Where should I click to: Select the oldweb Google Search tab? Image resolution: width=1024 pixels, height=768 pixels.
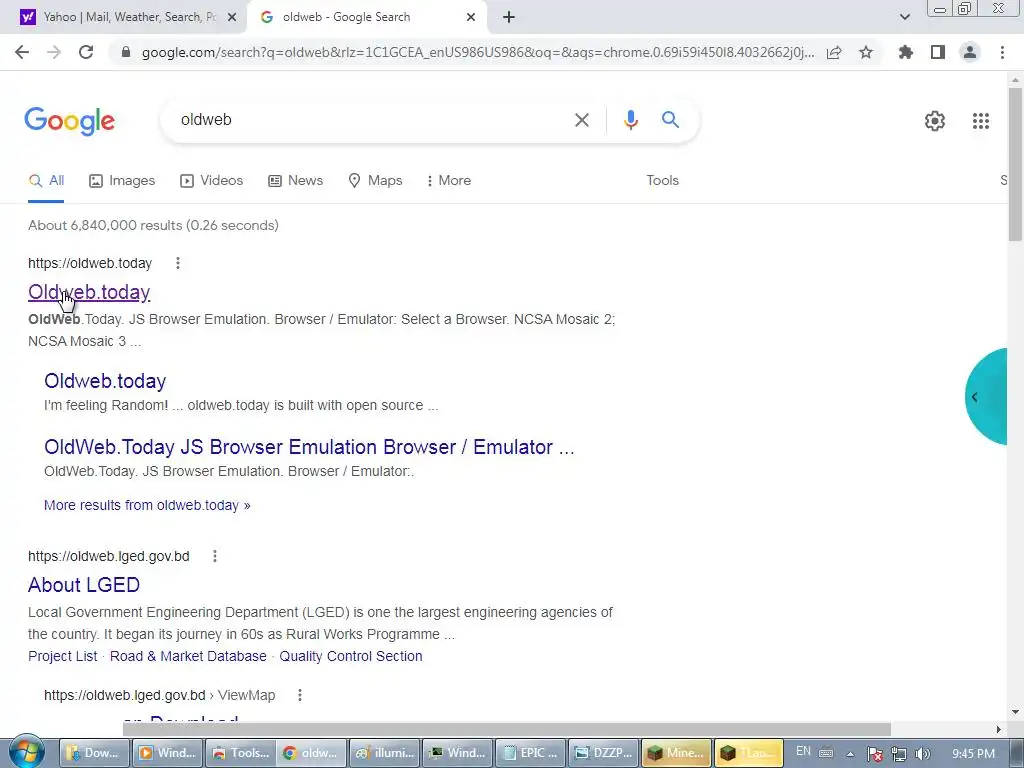pos(366,18)
